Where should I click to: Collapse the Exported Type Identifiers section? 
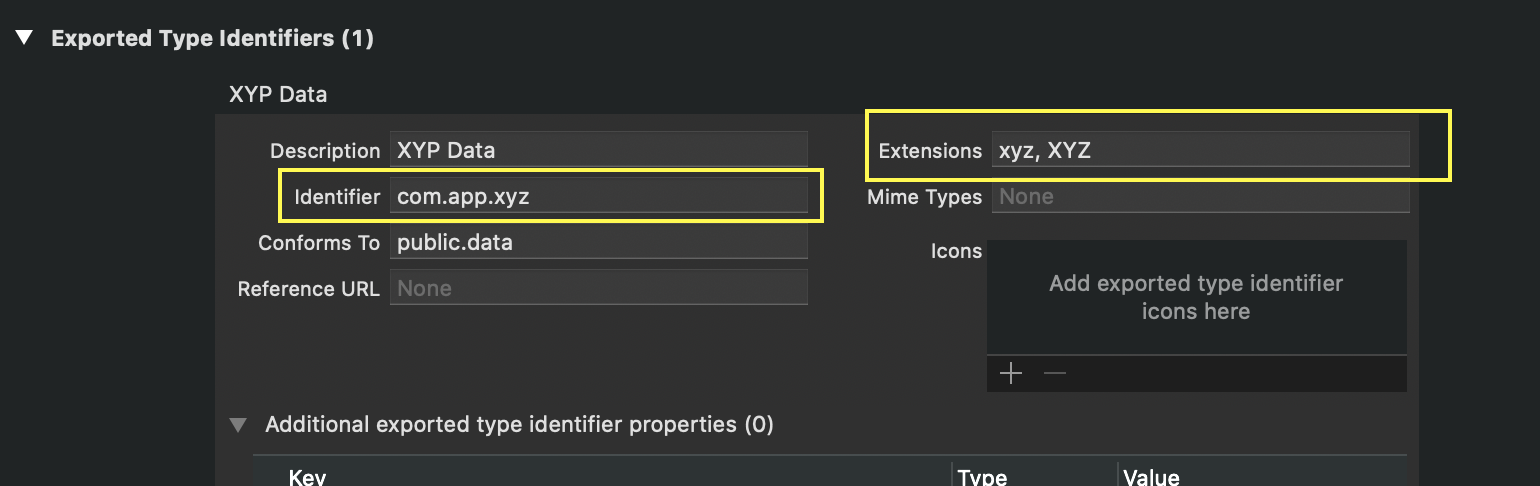25,38
